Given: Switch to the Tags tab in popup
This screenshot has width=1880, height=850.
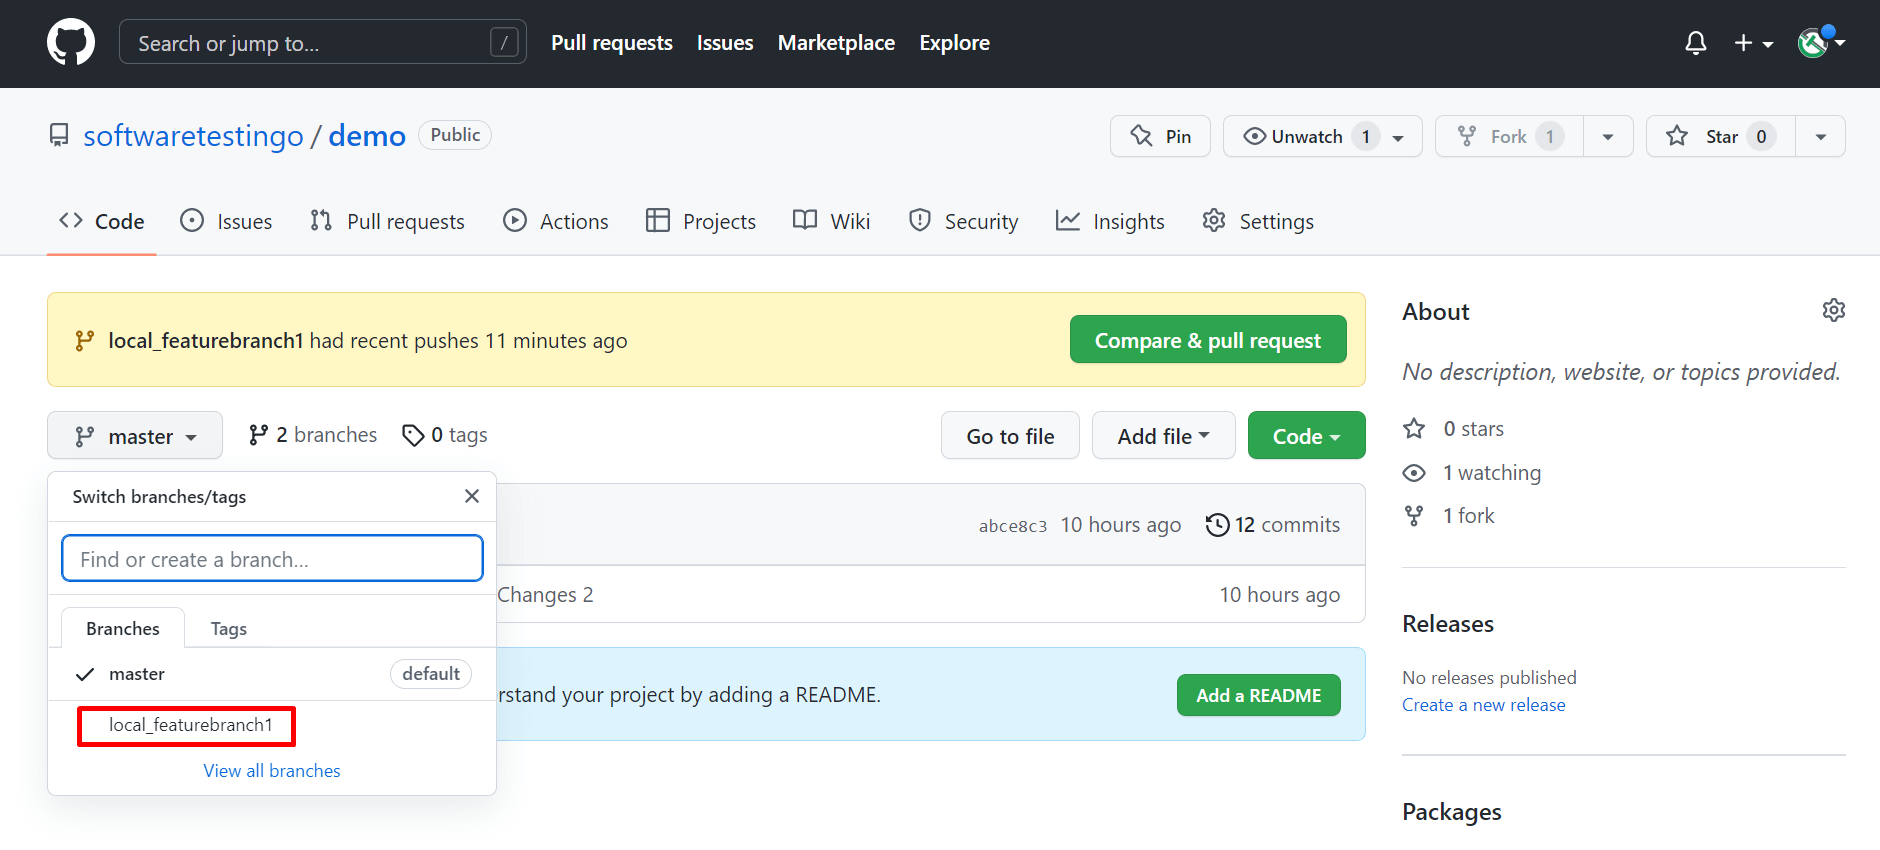Looking at the screenshot, I should click(229, 629).
